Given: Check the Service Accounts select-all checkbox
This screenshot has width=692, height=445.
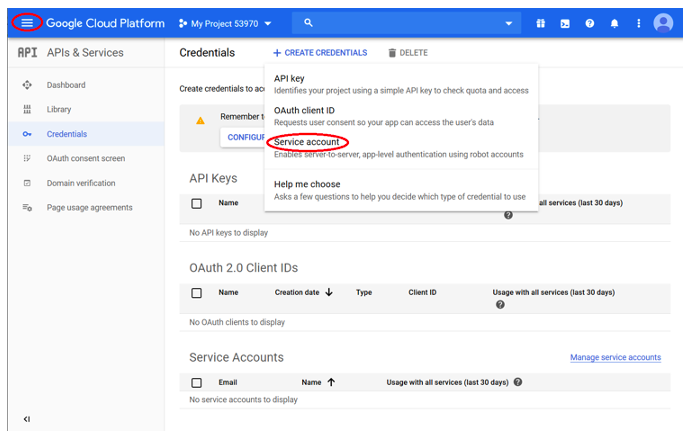Looking at the screenshot, I should click(197, 383).
